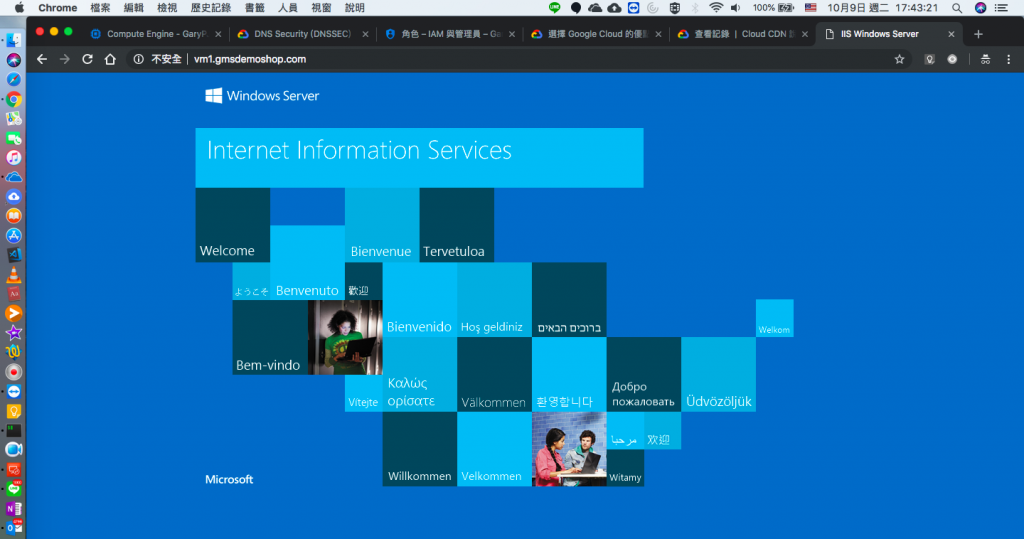The image size is (1024, 539).
Task: Open the 歷史記錄 menu
Action: (x=210, y=8)
